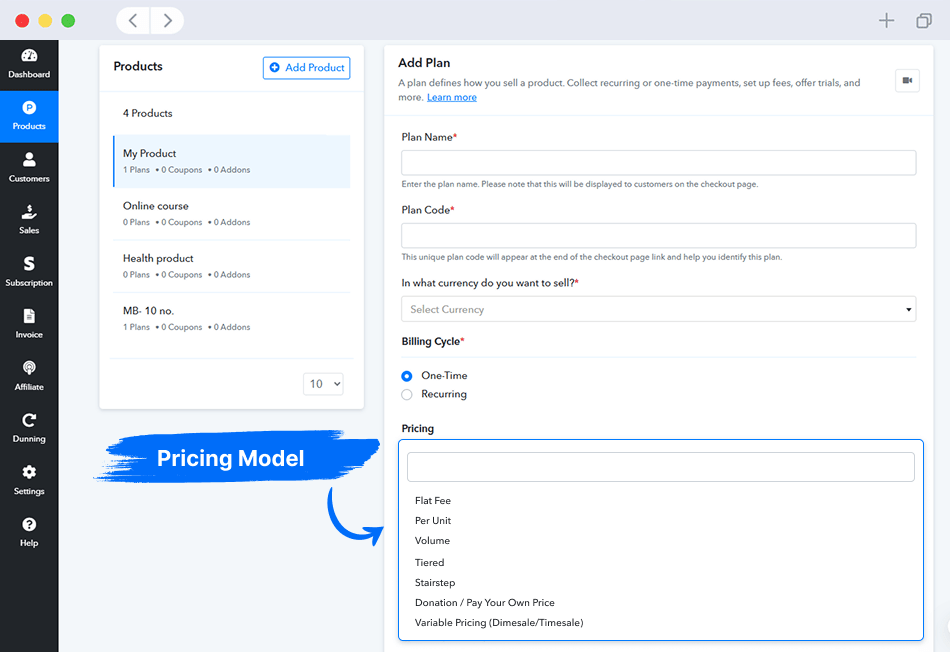The image size is (950, 652).
Task: Switch to the Products section
Action: 29,116
